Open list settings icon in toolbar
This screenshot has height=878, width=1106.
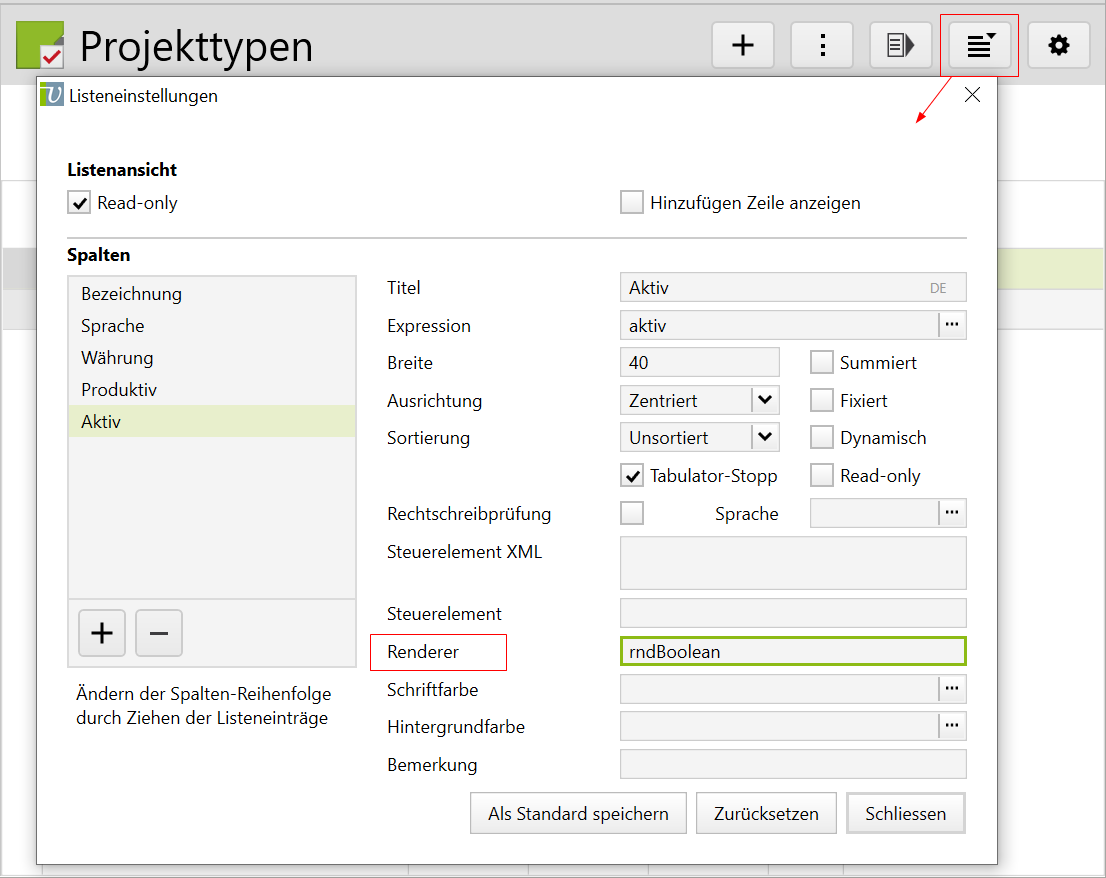coord(980,45)
